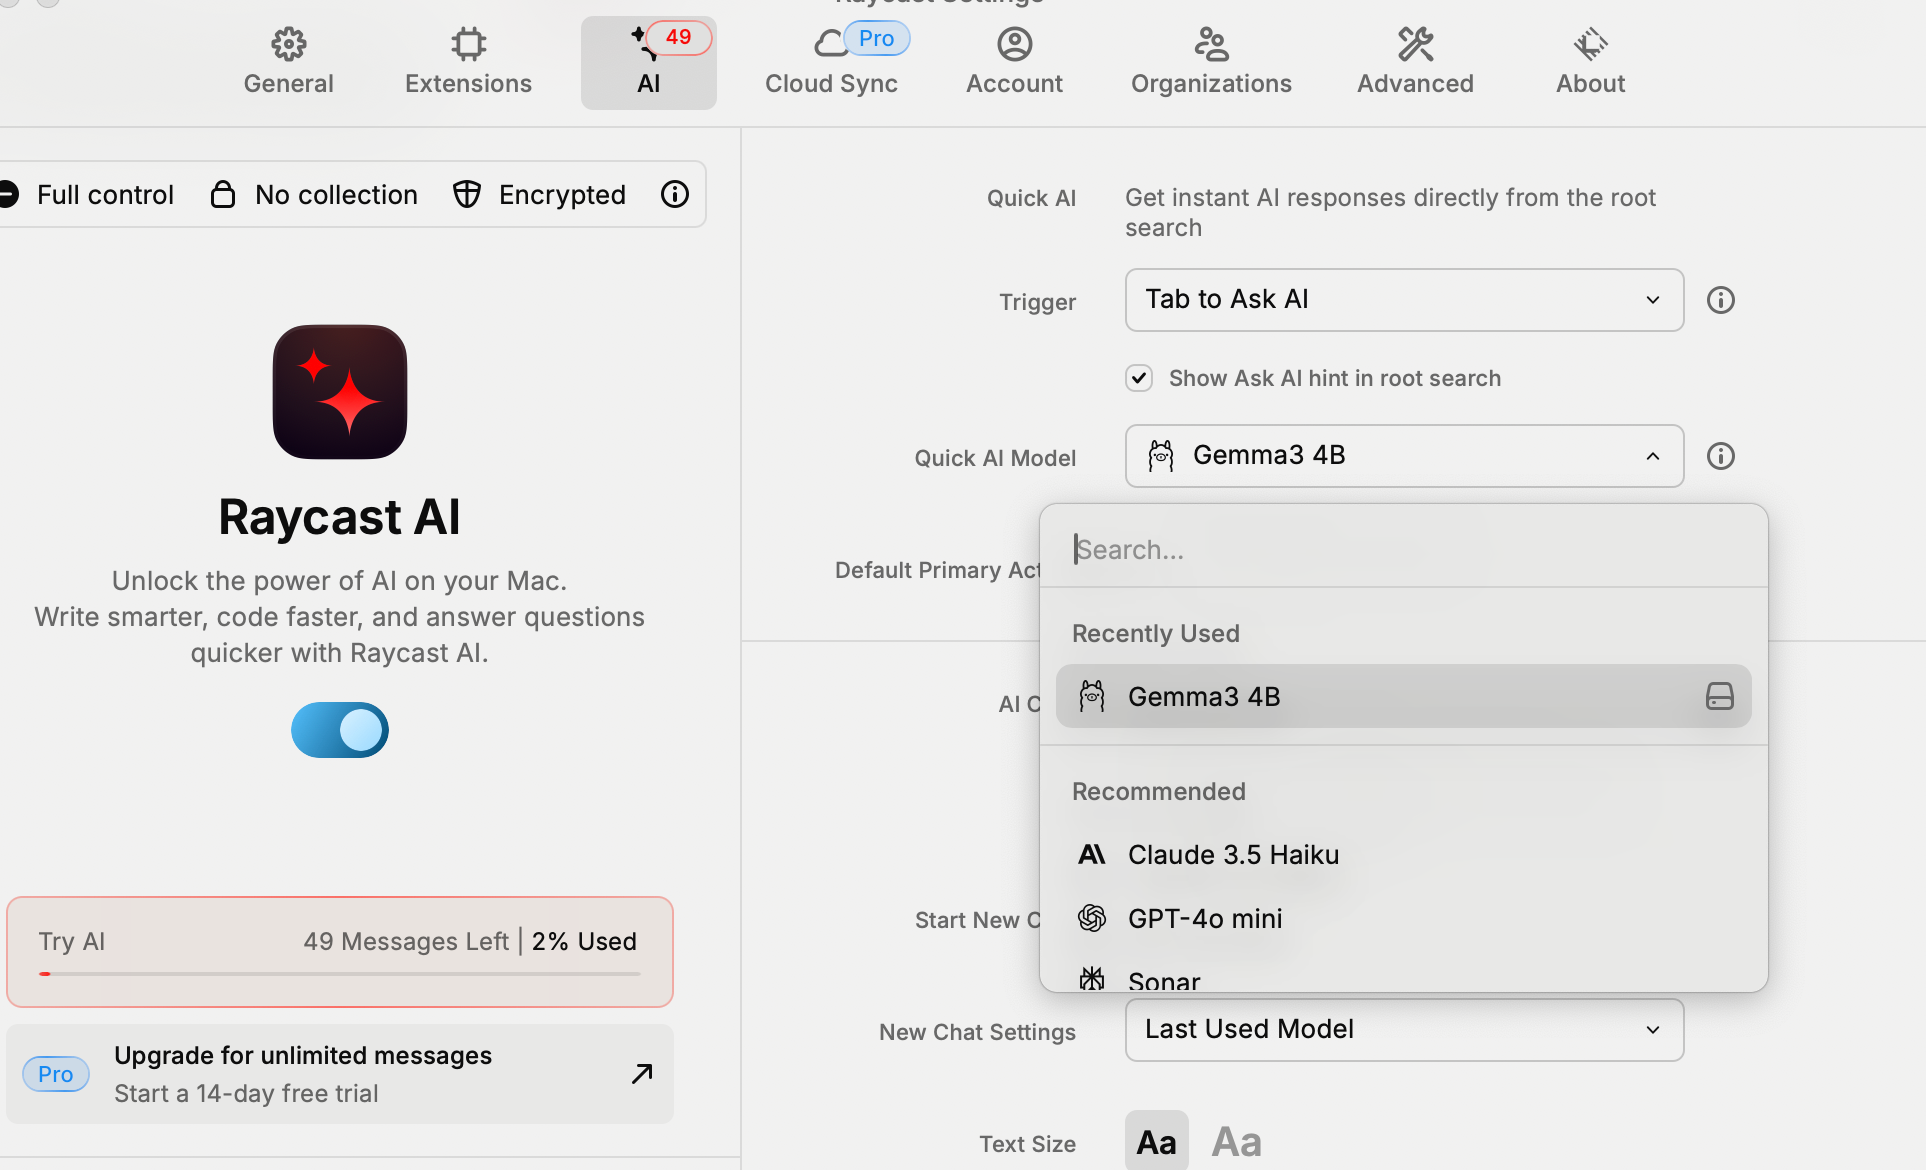
Task: Click the No collection label
Action: [336, 194]
